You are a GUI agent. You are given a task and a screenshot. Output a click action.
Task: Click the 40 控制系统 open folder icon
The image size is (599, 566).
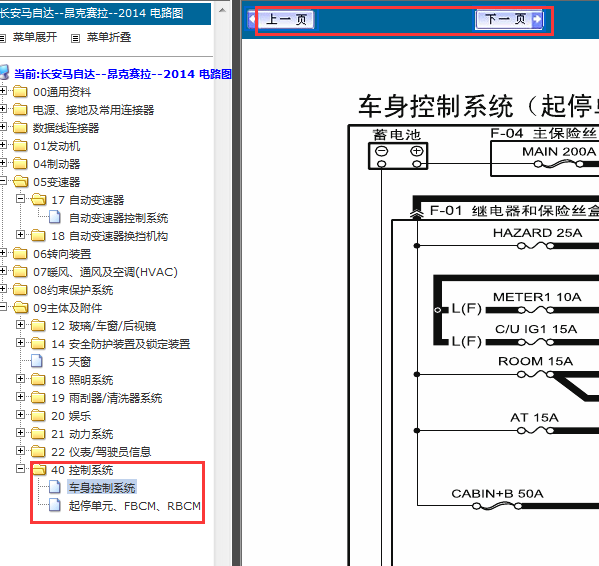click(x=39, y=469)
